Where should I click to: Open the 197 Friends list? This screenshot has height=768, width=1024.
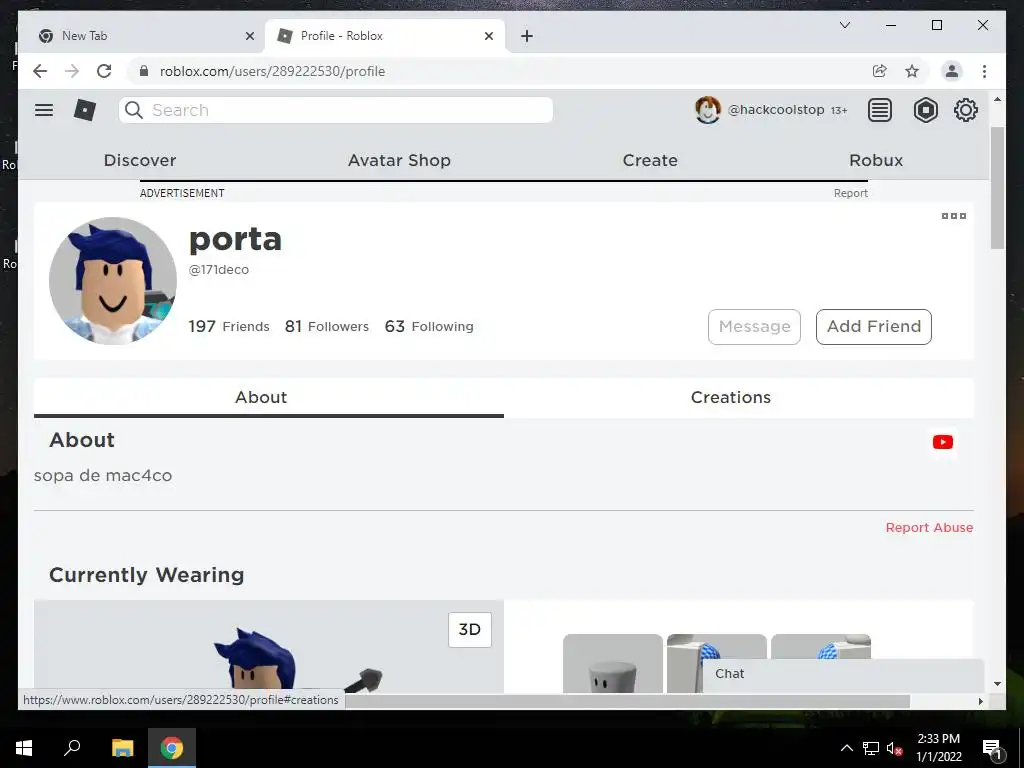(229, 327)
